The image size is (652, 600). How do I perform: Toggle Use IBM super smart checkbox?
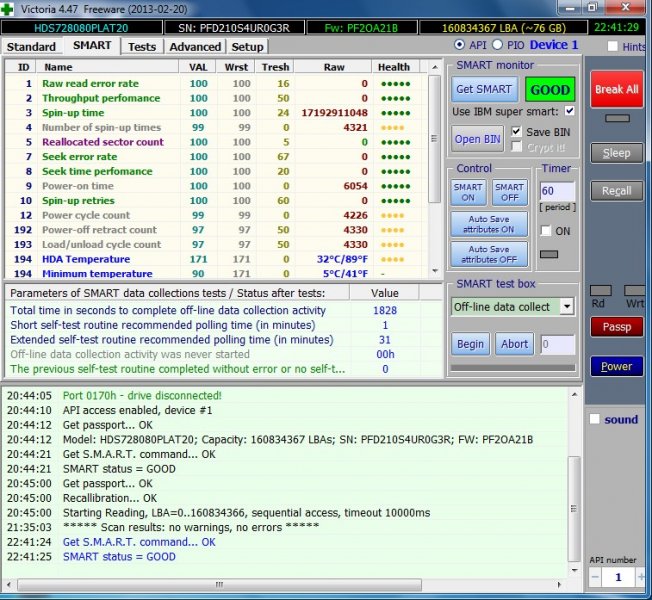point(570,111)
